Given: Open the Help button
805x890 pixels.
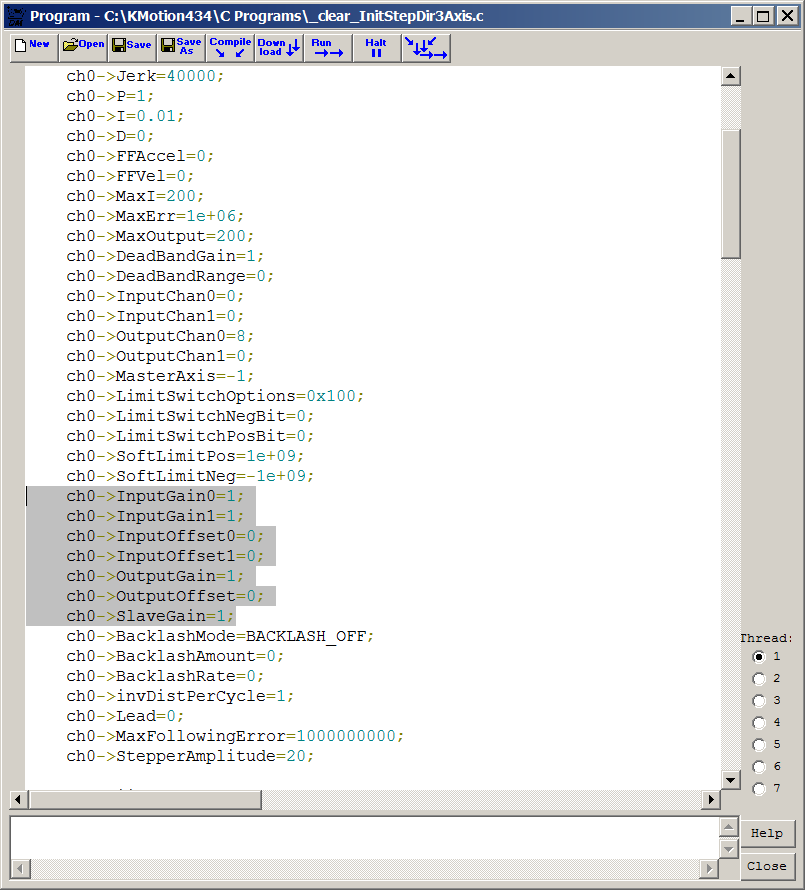Looking at the screenshot, I should click(x=767, y=833).
